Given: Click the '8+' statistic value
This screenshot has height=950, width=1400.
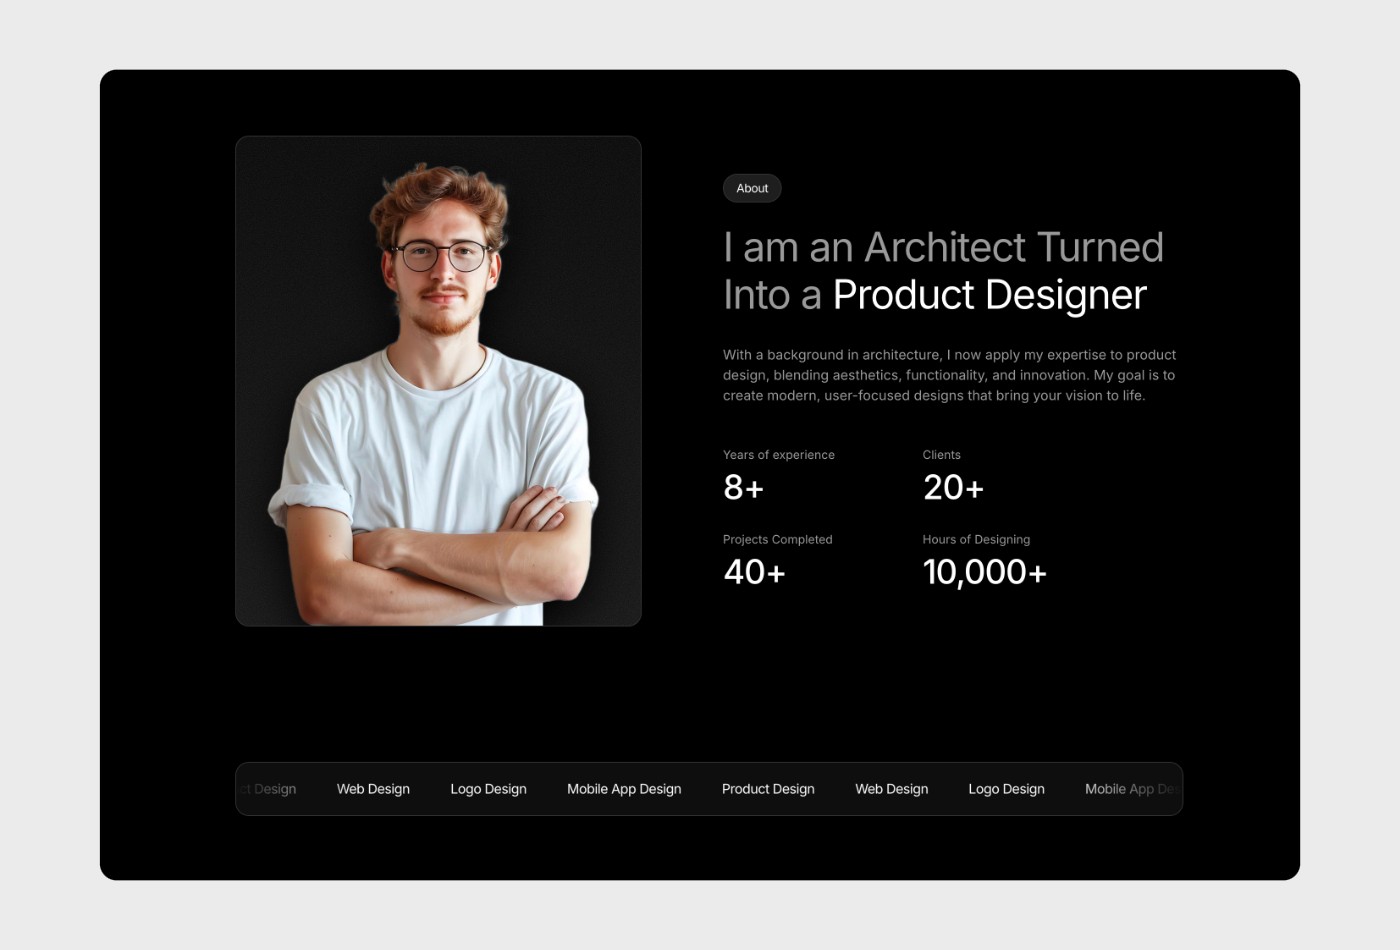Looking at the screenshot, I should [x=744, y=488].
